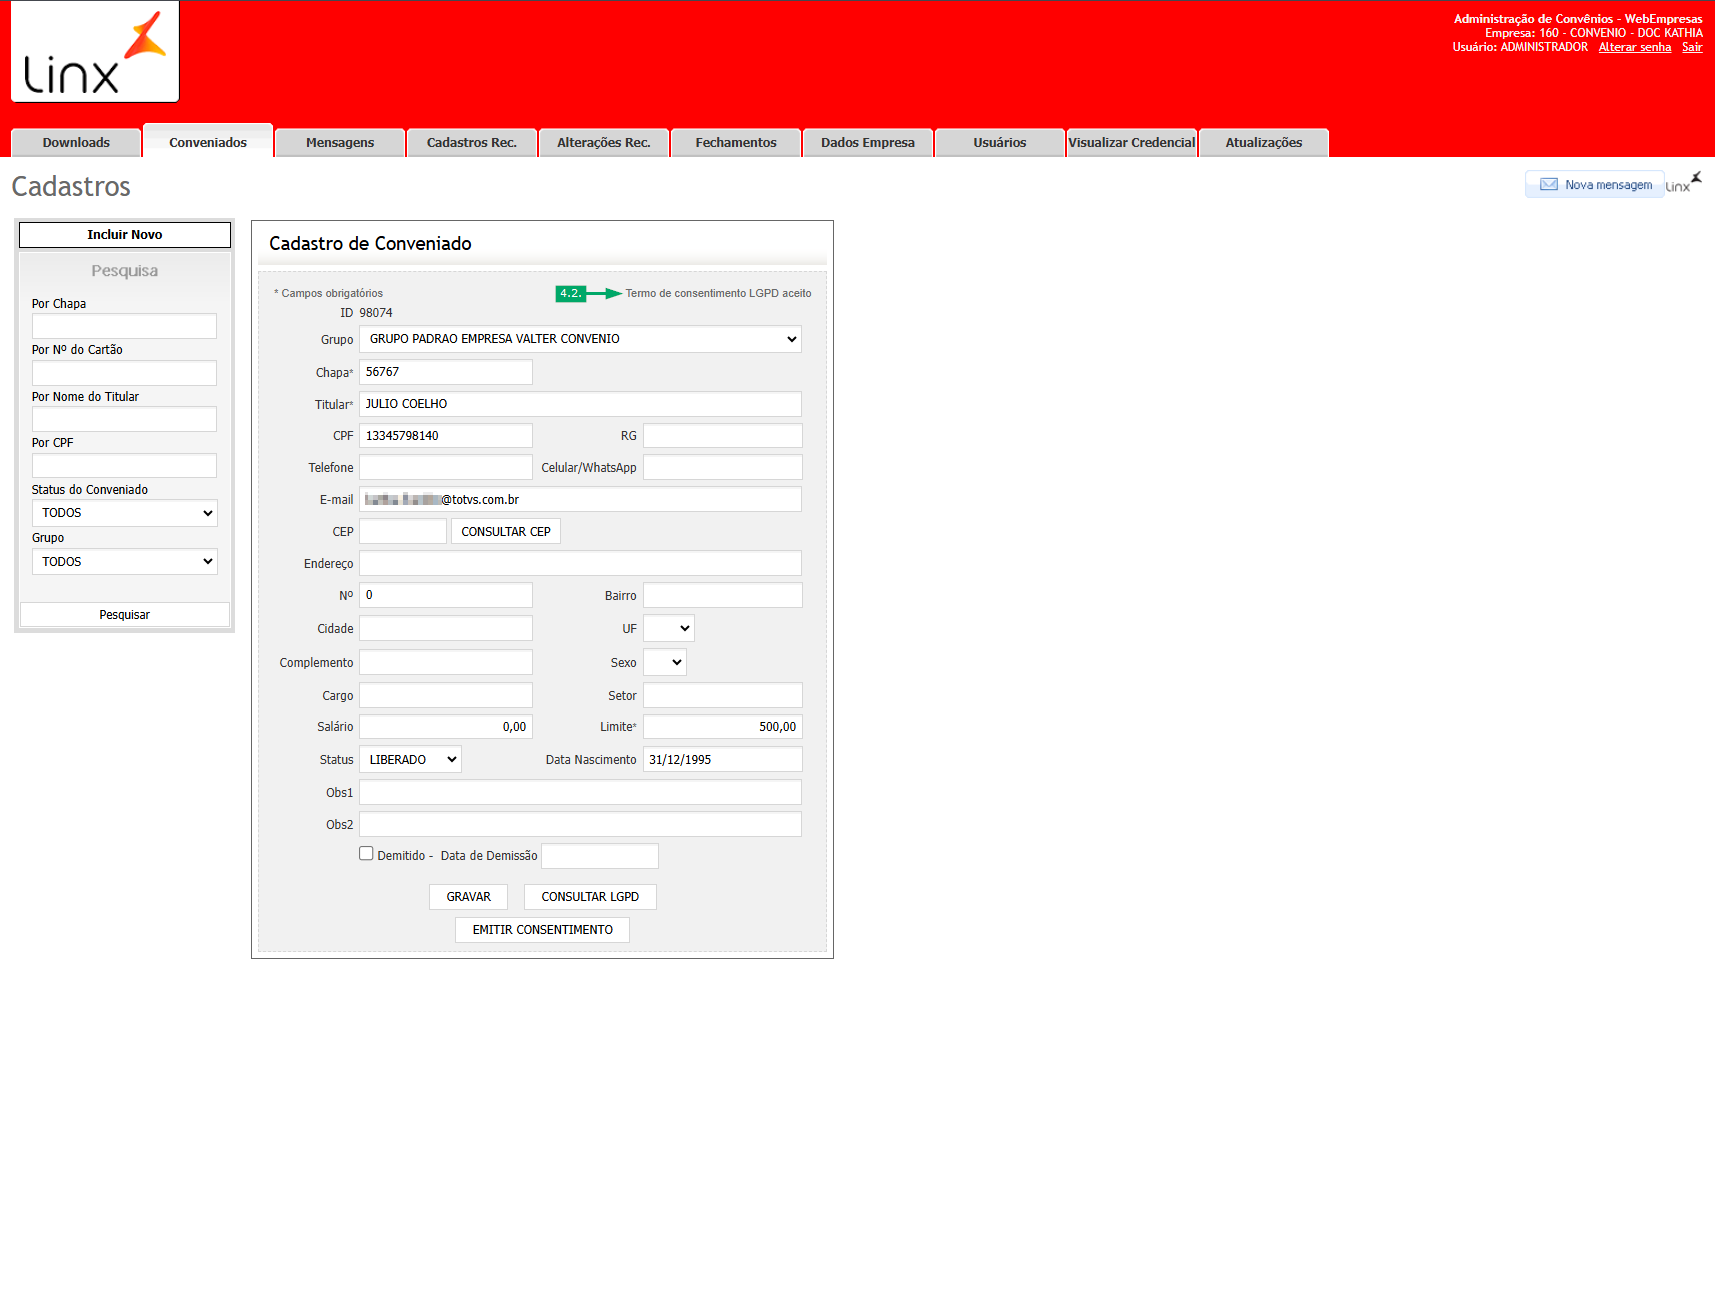The height and width of the screenshot is (1303, 1715).
Task: Expand the UF state dropdown
Action: [x=669, y=628]
